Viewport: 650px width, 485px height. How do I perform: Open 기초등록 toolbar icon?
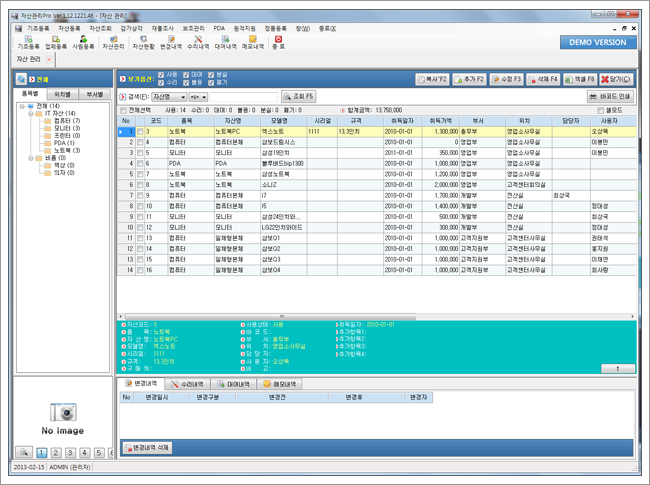pos(28,42)
